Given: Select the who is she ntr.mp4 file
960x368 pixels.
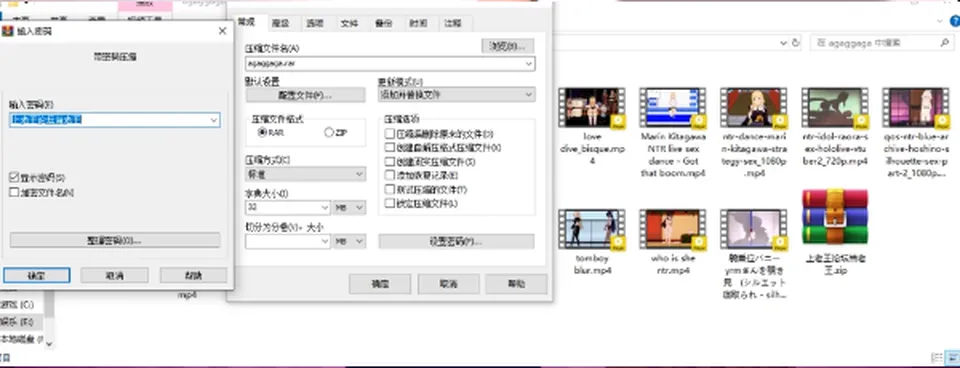Looking at the screenshot, I should 673,242.
